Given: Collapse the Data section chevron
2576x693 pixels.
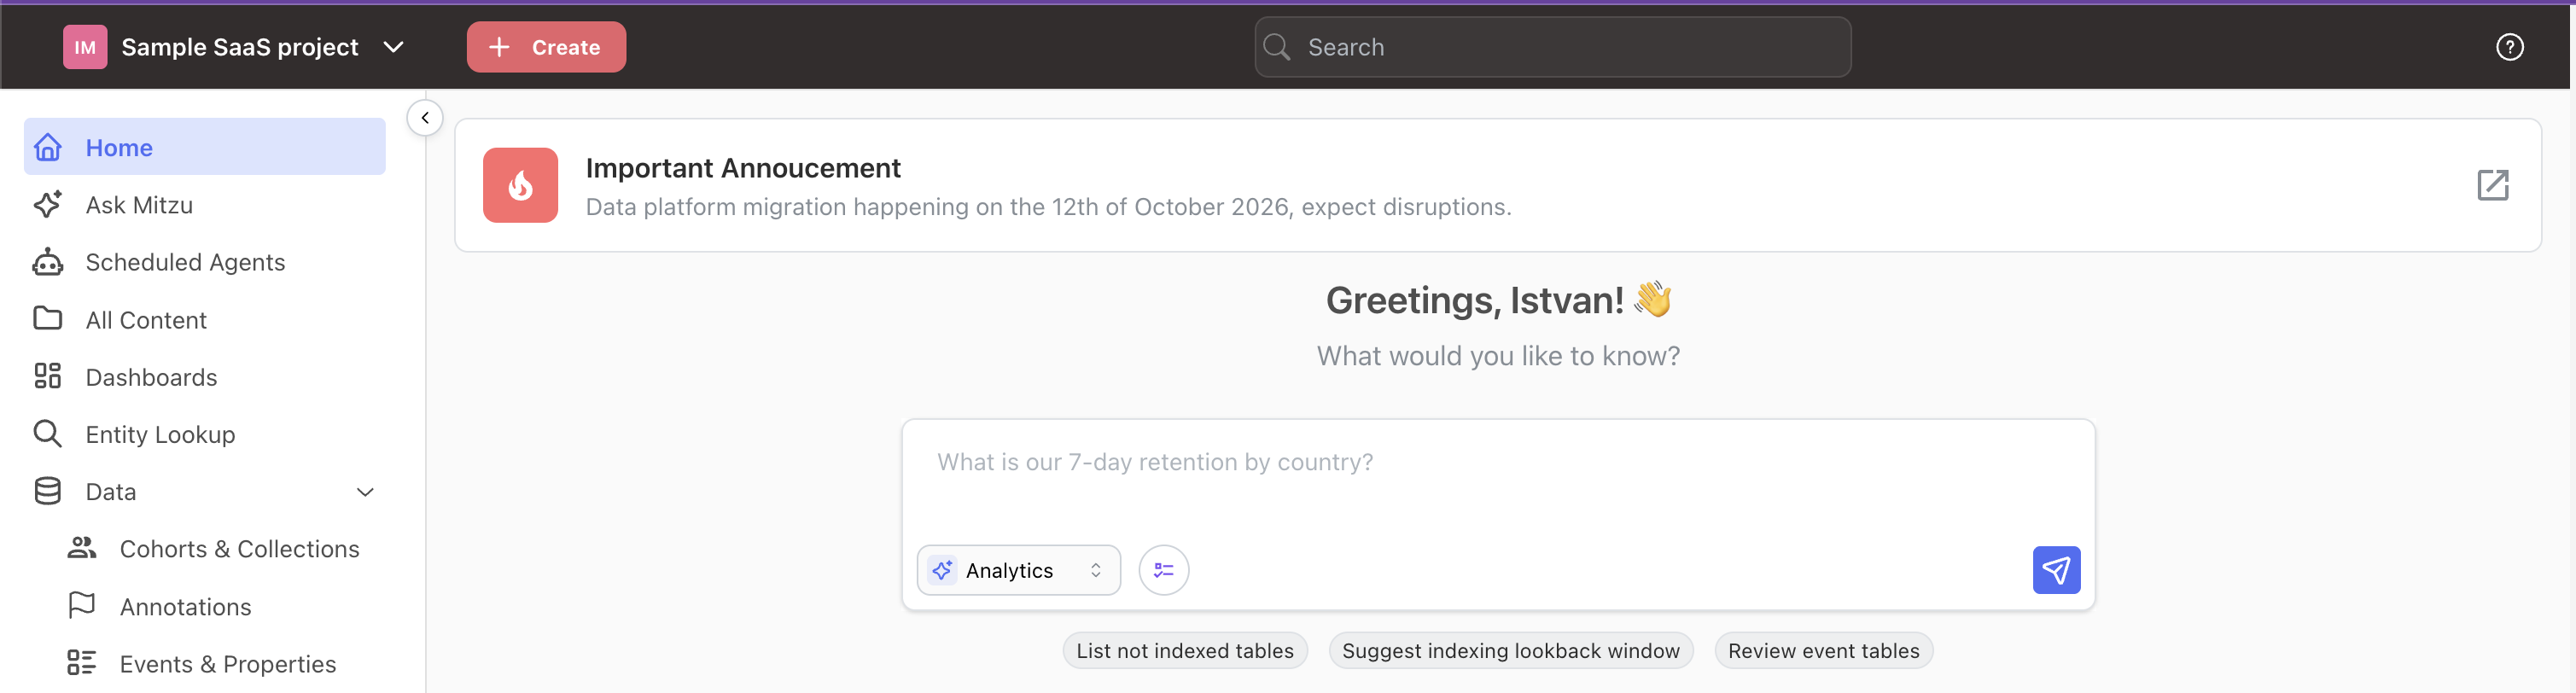Looking at the screenshot, I should point(365,492).
